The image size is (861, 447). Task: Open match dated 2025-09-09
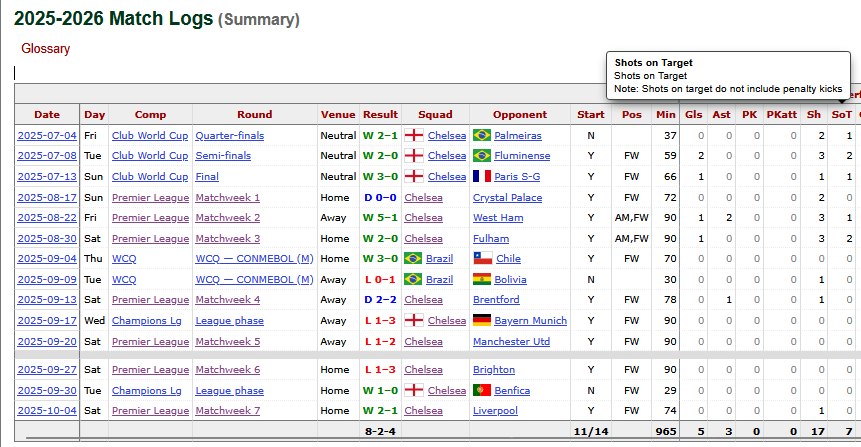(x=47, y=280)
